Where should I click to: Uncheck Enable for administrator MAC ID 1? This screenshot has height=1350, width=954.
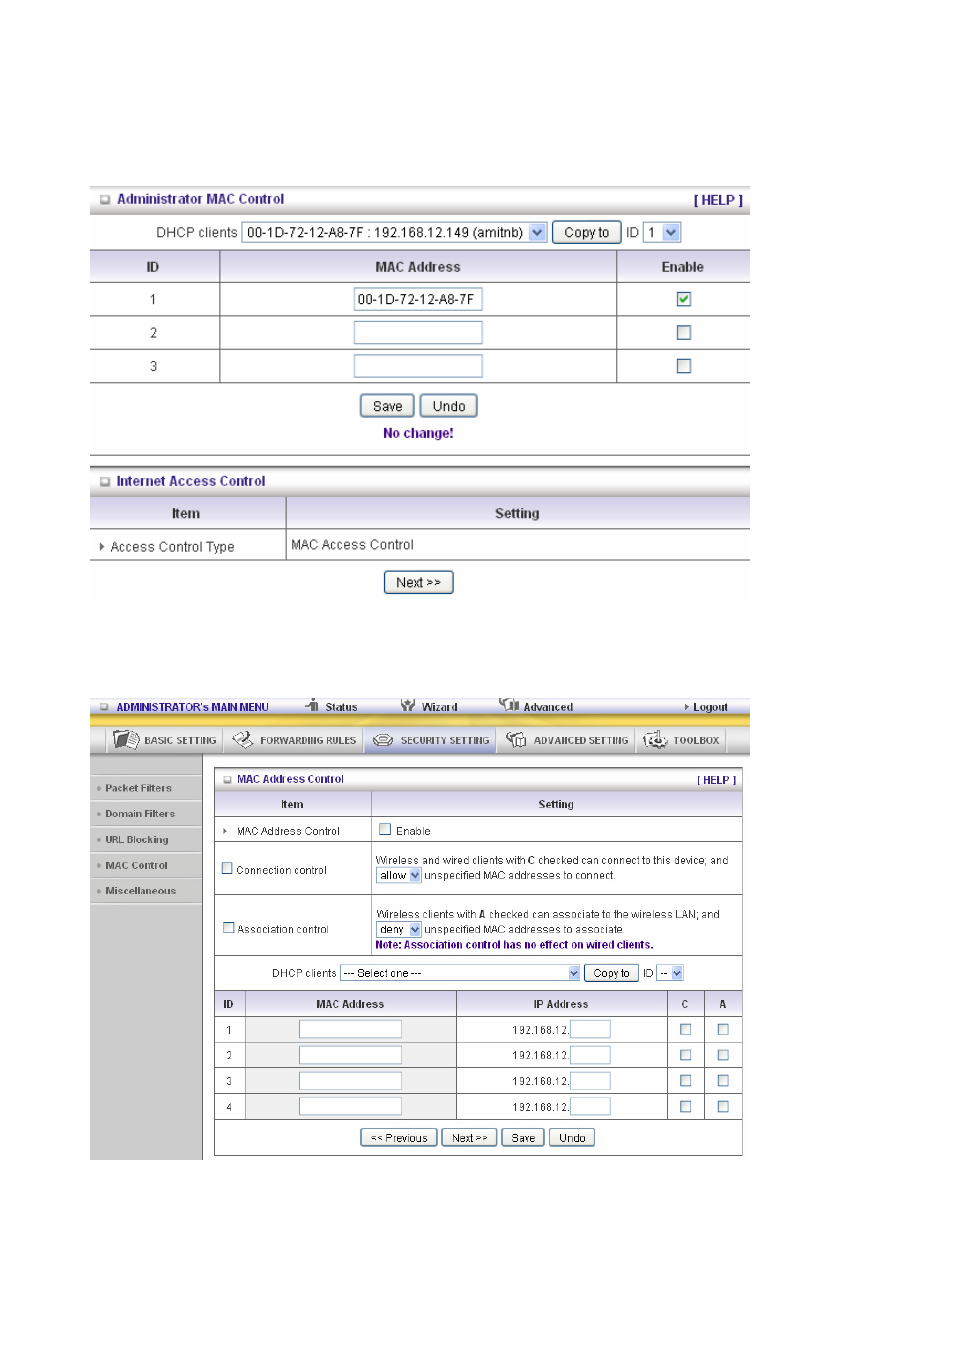[684, 299]
